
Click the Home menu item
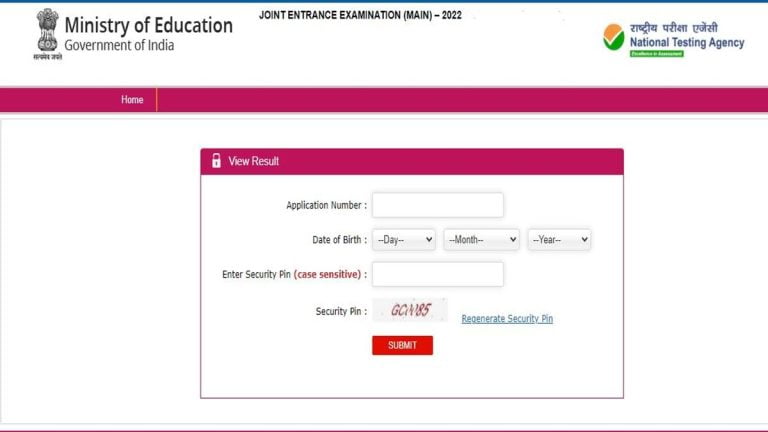(132, 100)
